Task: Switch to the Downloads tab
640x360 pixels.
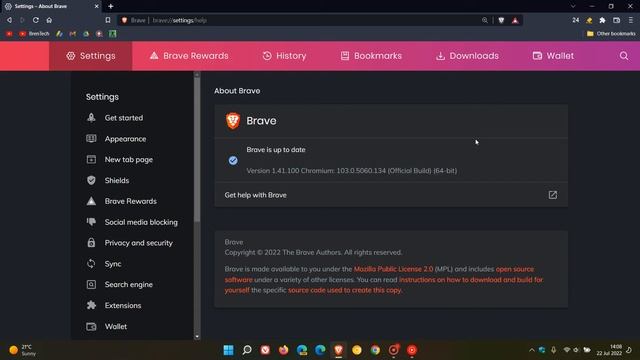Action: click(x=467, y=56)
